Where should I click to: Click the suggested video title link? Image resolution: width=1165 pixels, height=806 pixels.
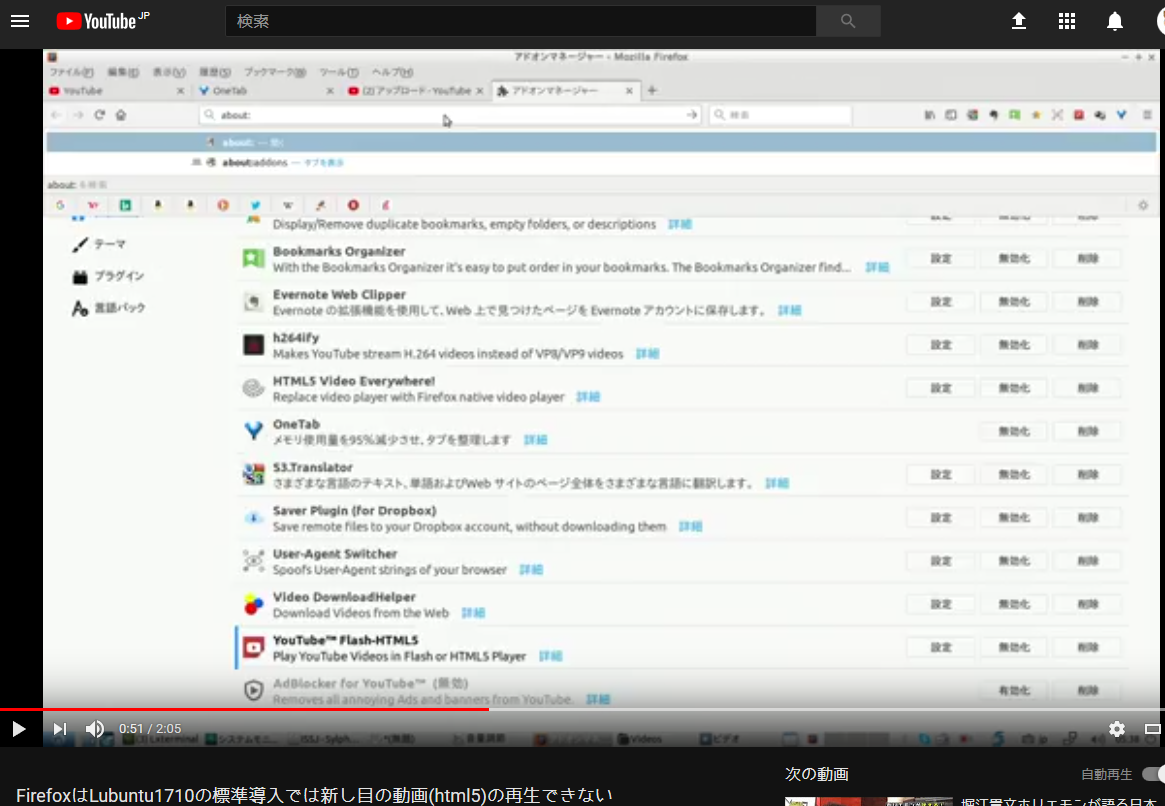[x=1060, y=801]
